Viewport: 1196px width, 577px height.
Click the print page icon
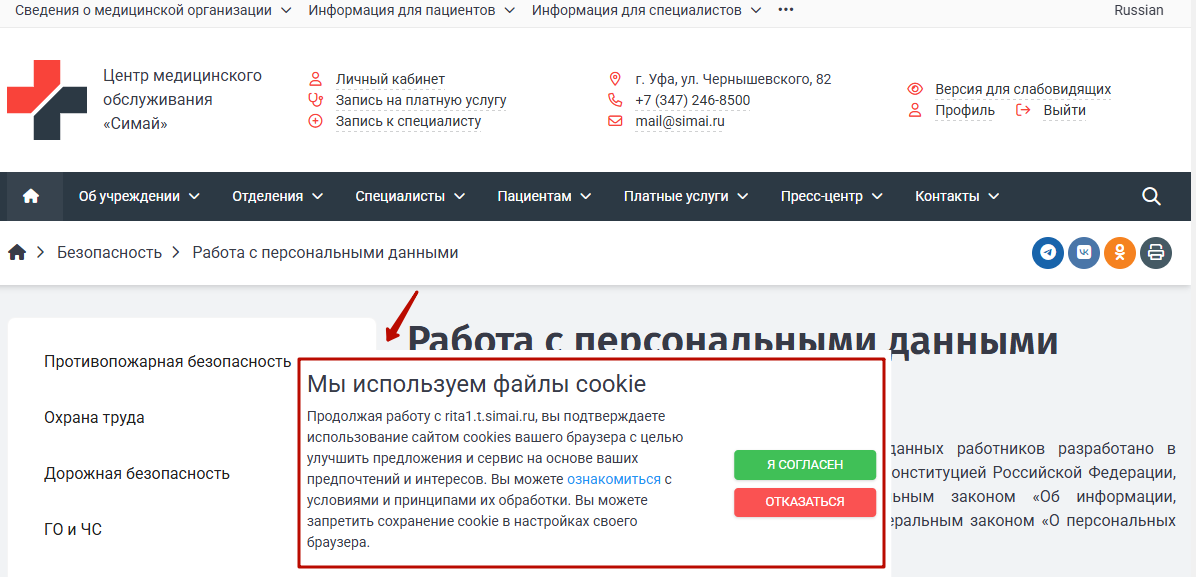[1156, 252]
